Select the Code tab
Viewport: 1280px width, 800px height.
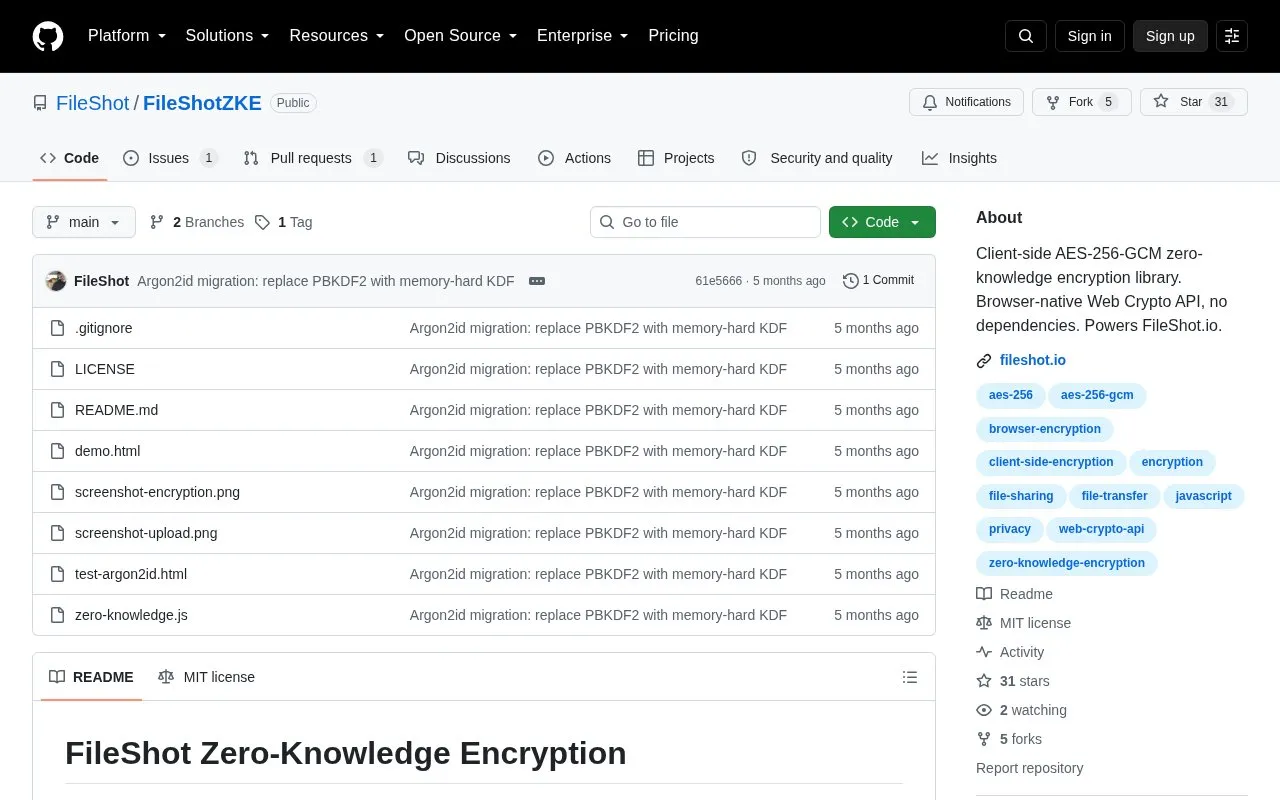pos(69,158)
